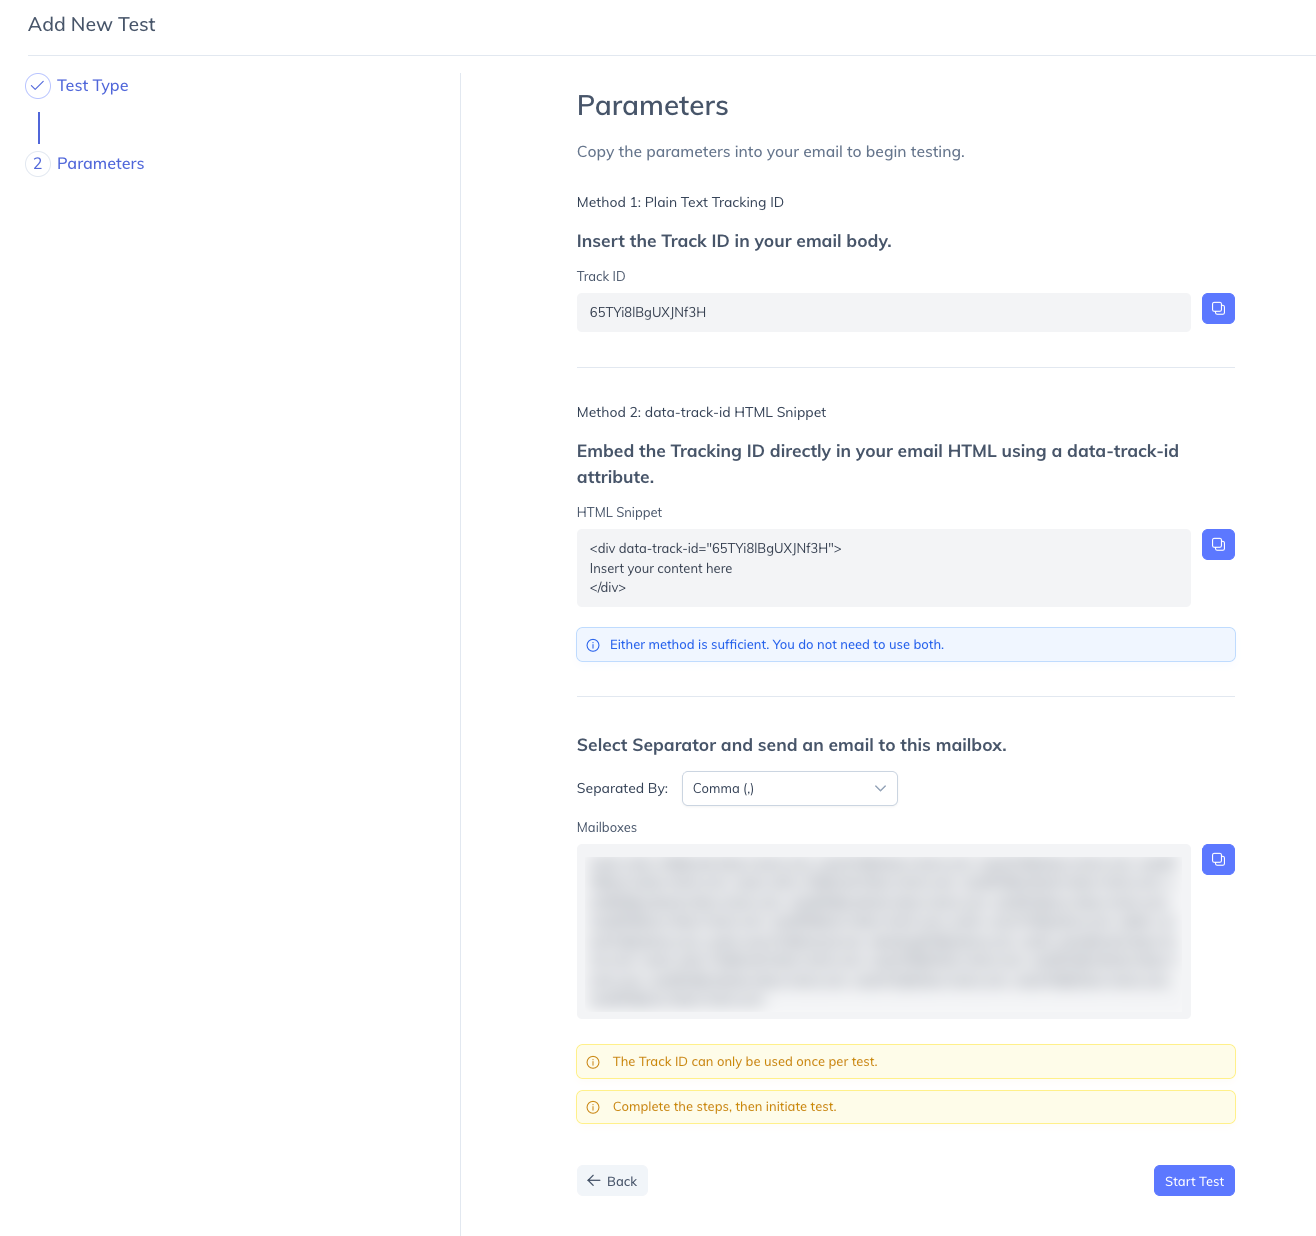Click the Track ID field
1316x1236 pixels.
884,312
